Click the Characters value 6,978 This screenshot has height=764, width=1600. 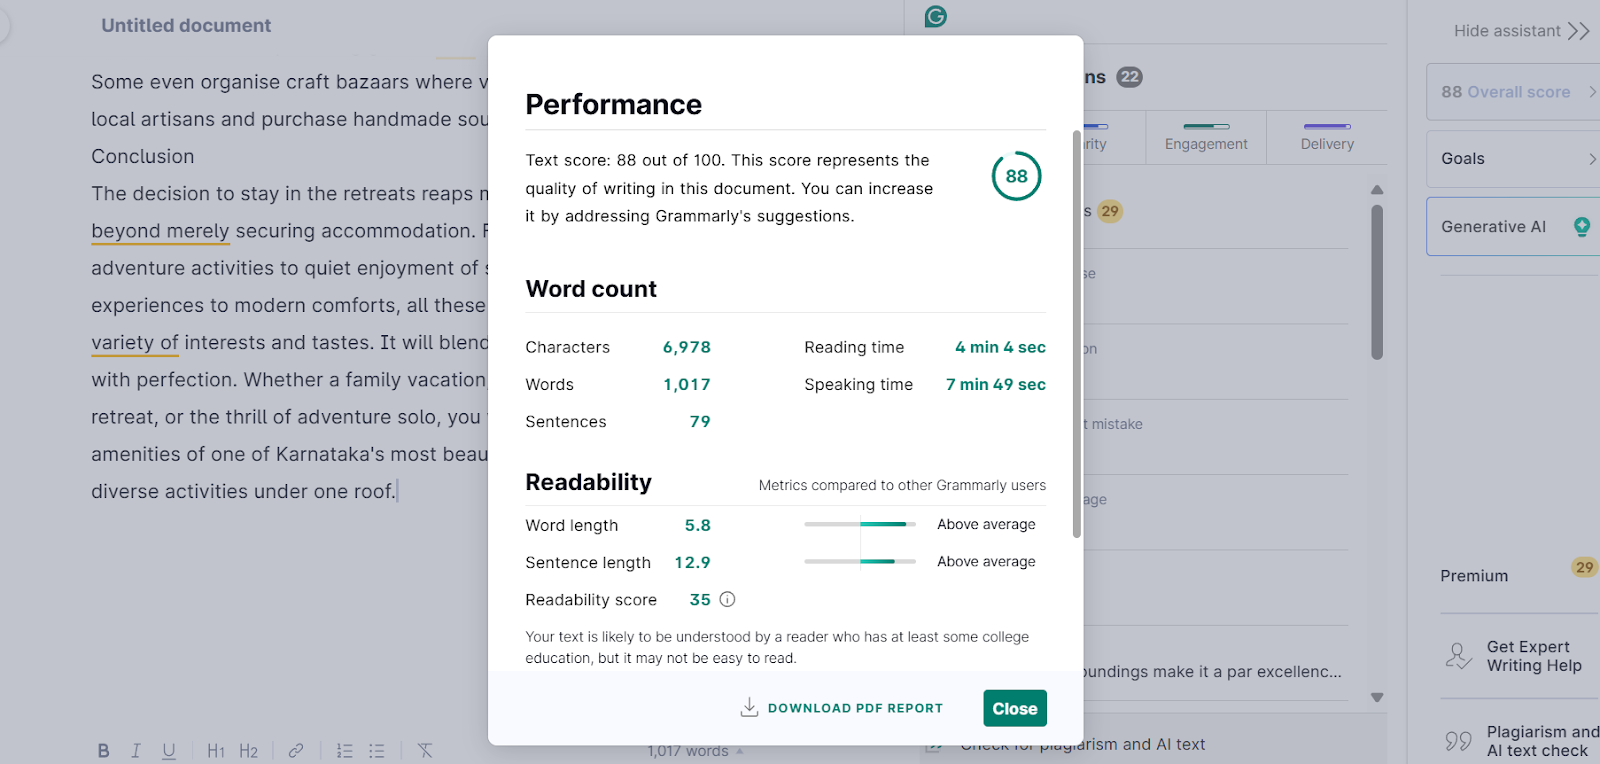(687, 347)
